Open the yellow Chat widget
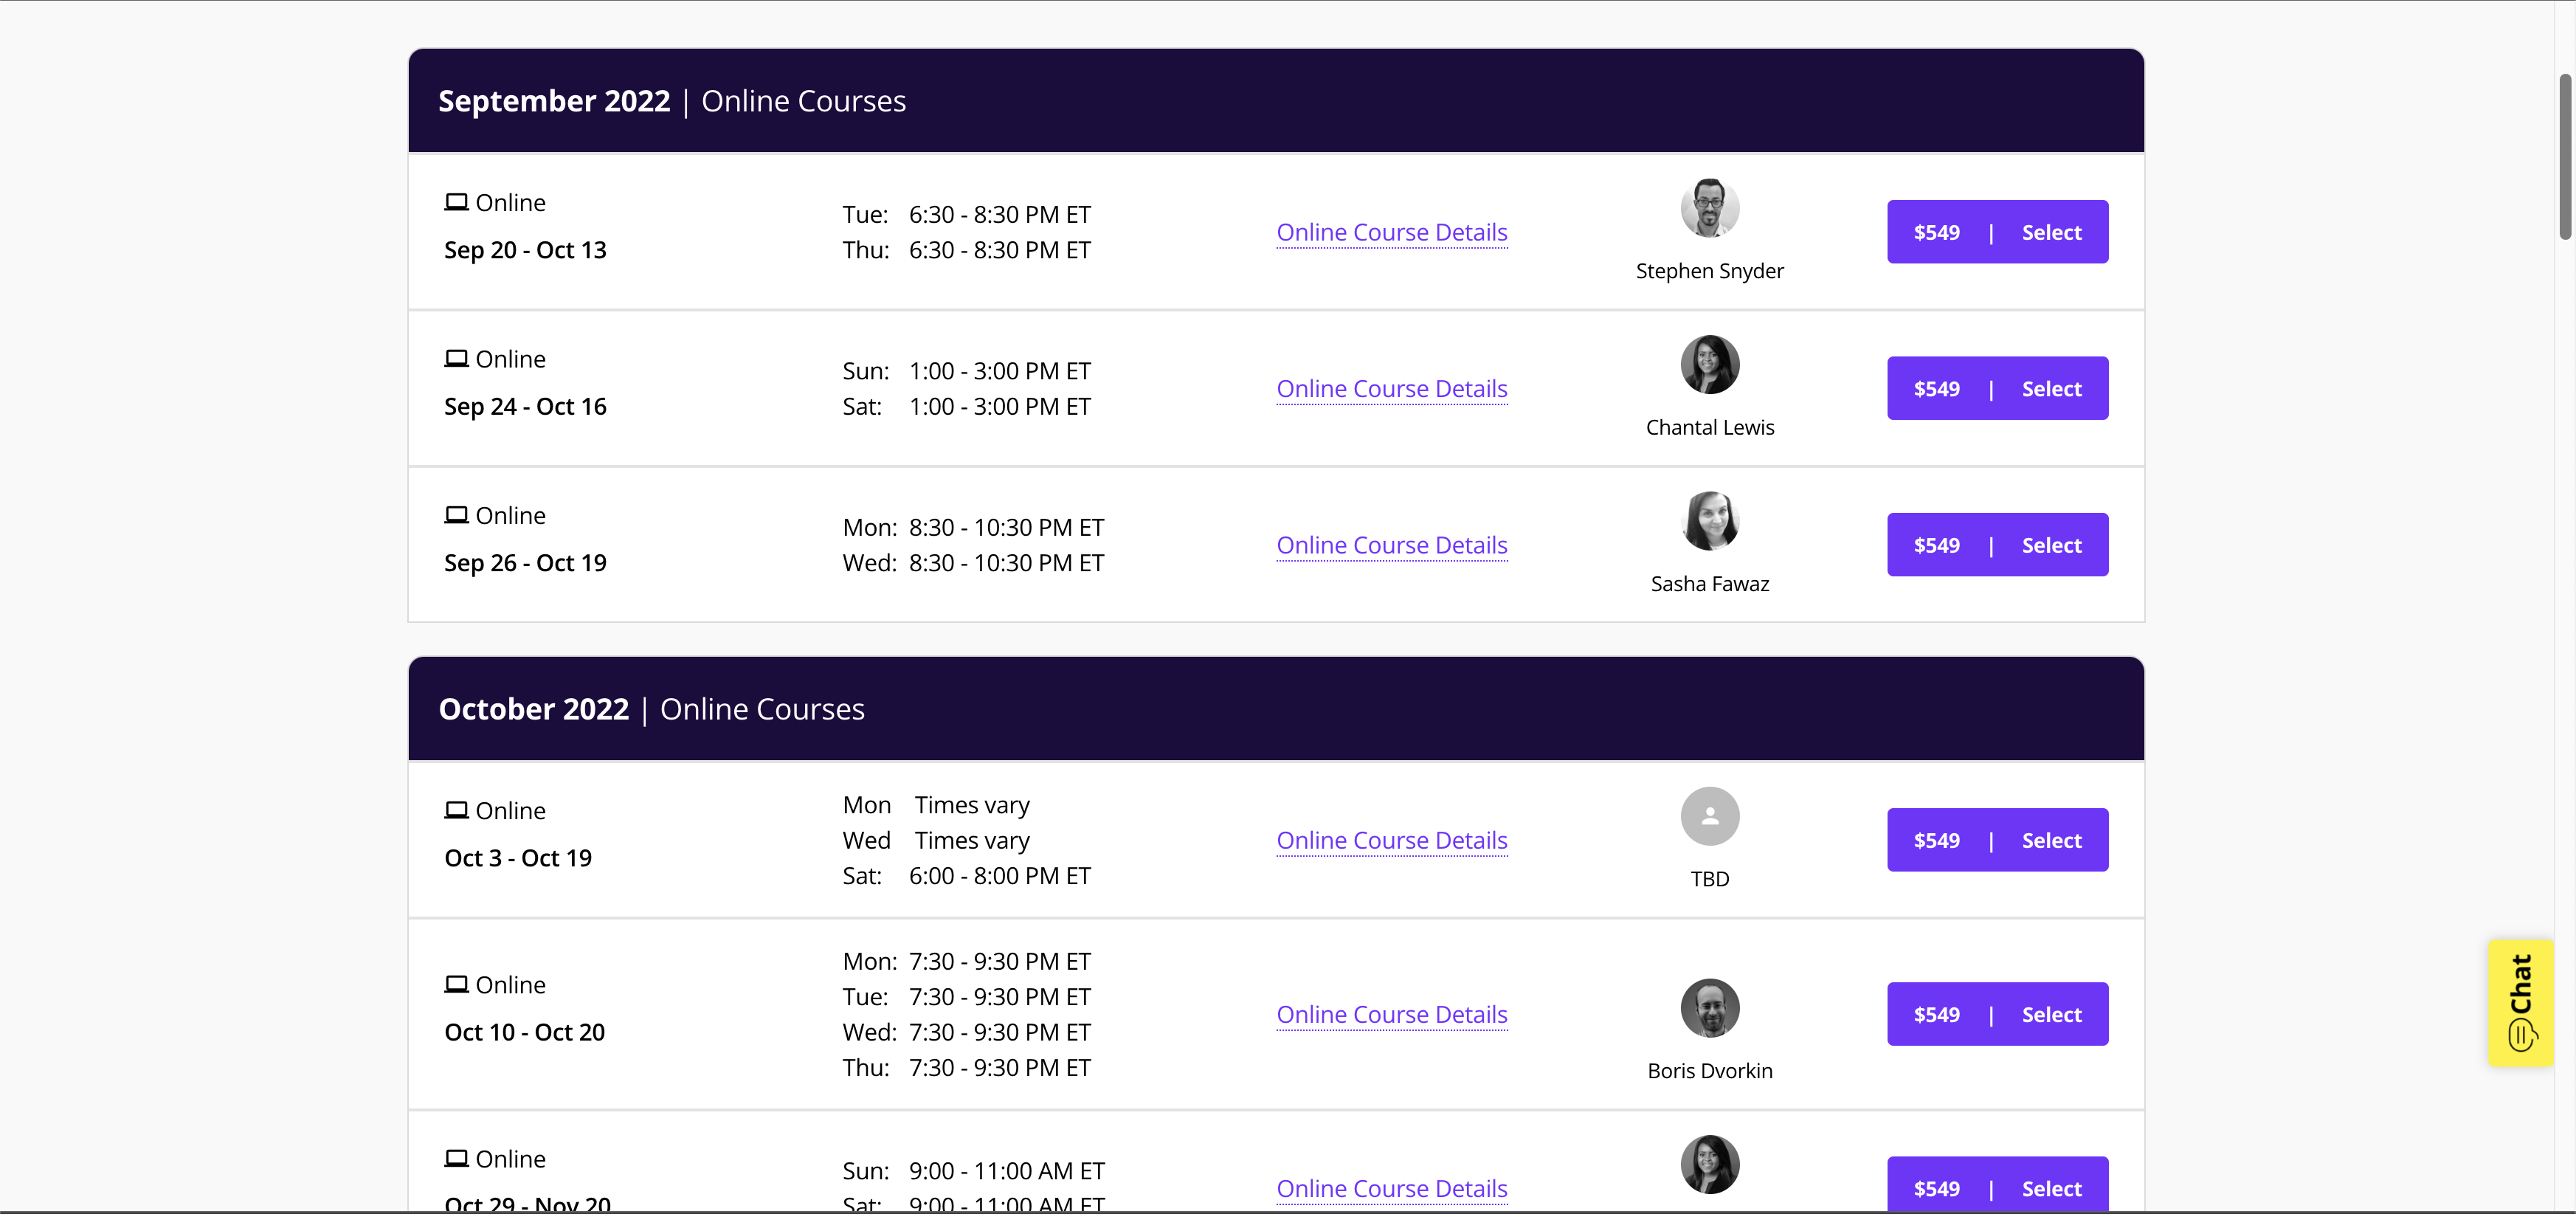Viewport: 2576px width, 1214px height. click(2520, 1002)
